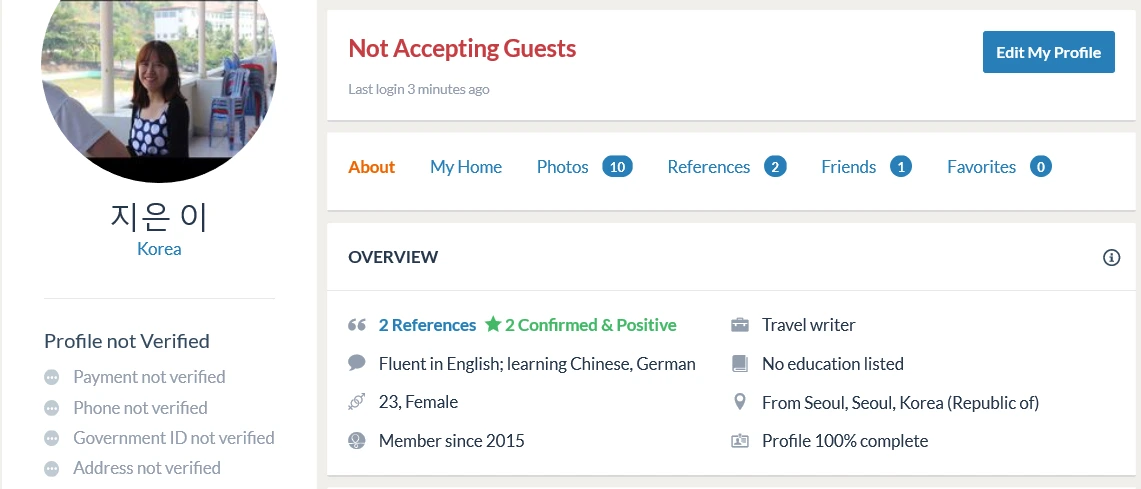Click the member since 2015 icon

(356, 440)
